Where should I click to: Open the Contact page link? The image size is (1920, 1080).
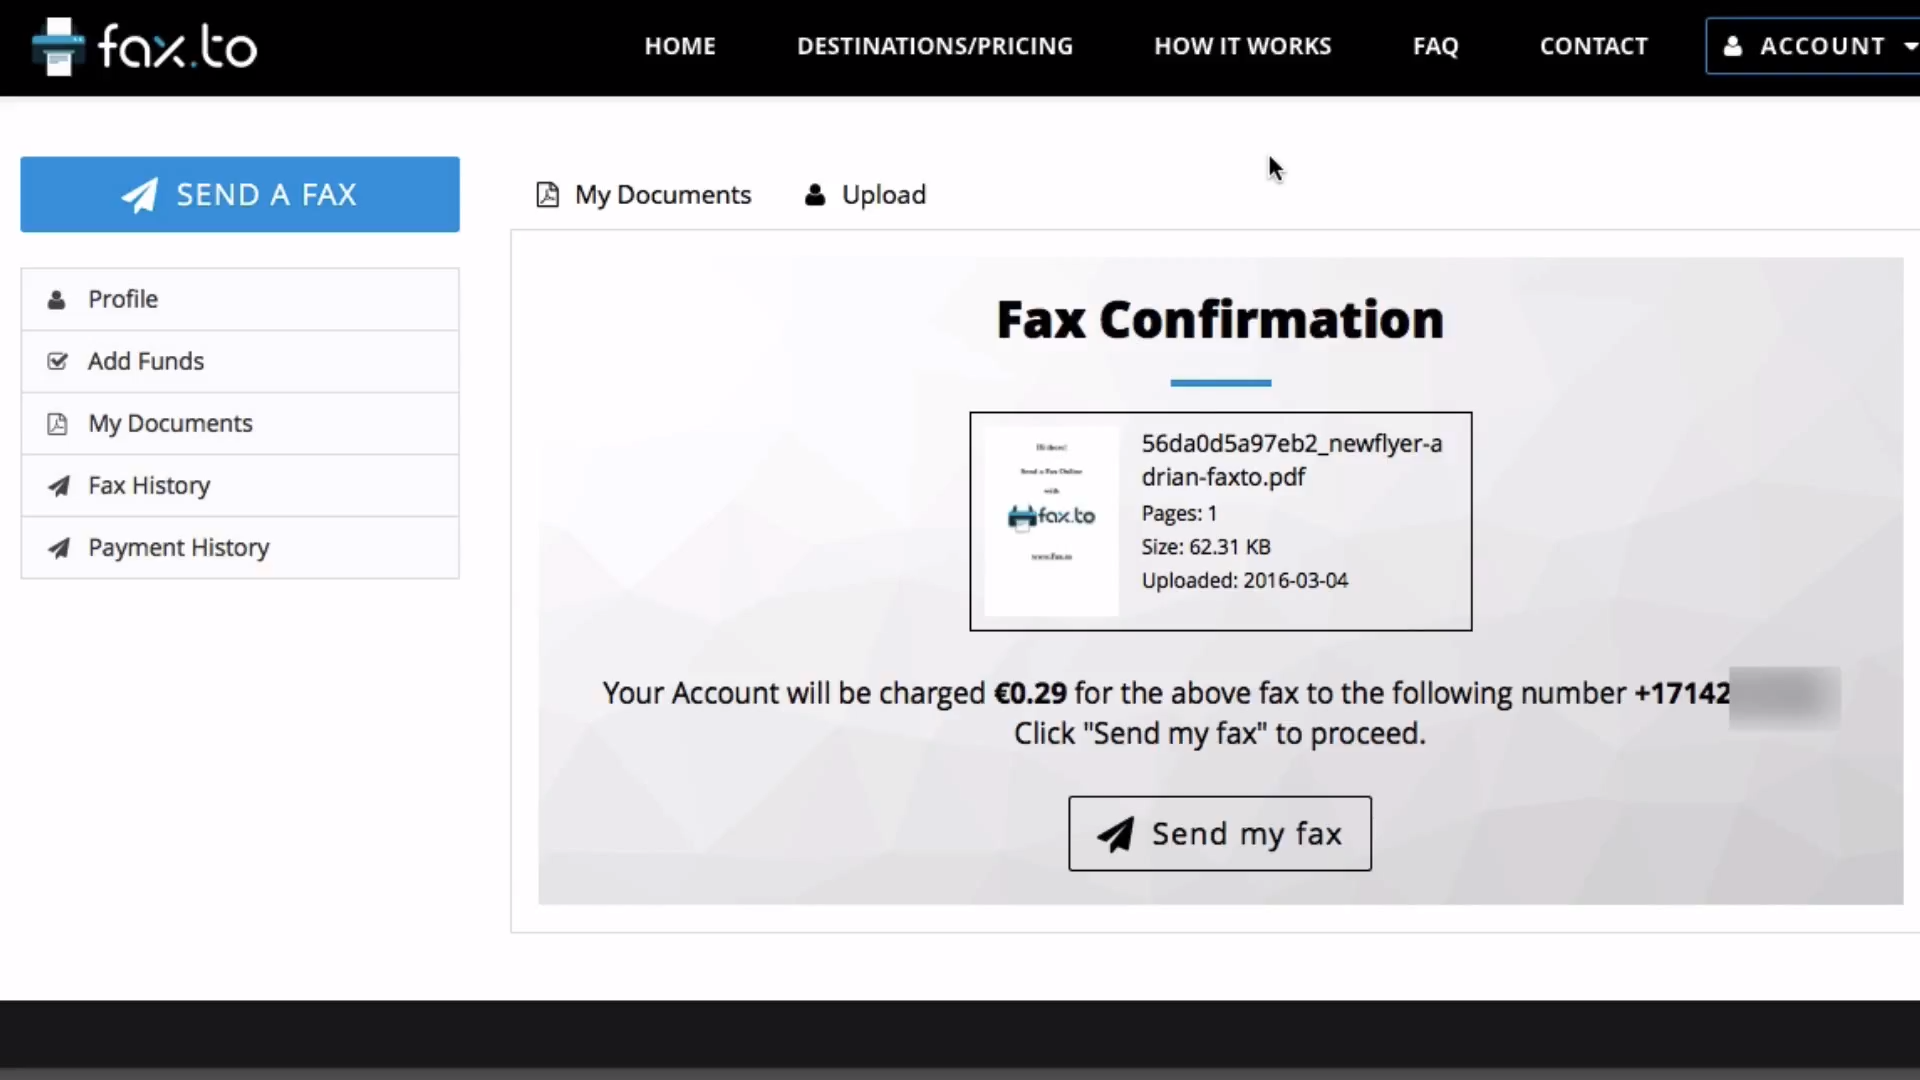click(1593, 47)
